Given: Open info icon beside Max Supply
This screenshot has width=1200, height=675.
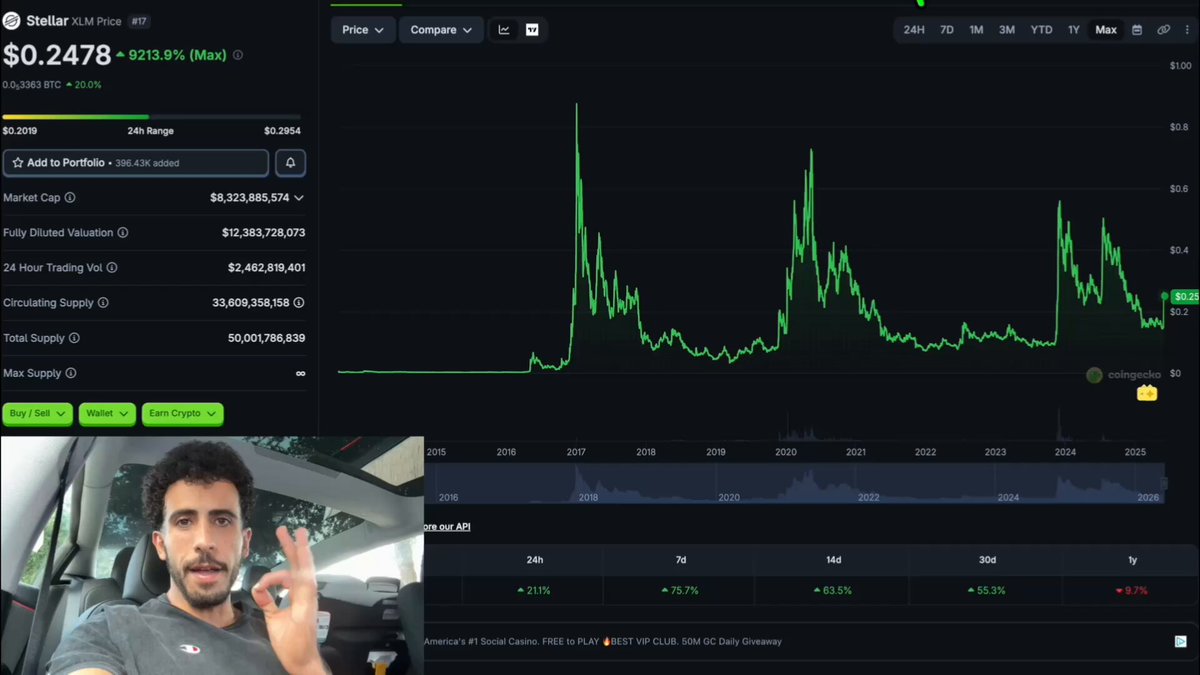Looking at the screenshot, I should click(70, 373).
